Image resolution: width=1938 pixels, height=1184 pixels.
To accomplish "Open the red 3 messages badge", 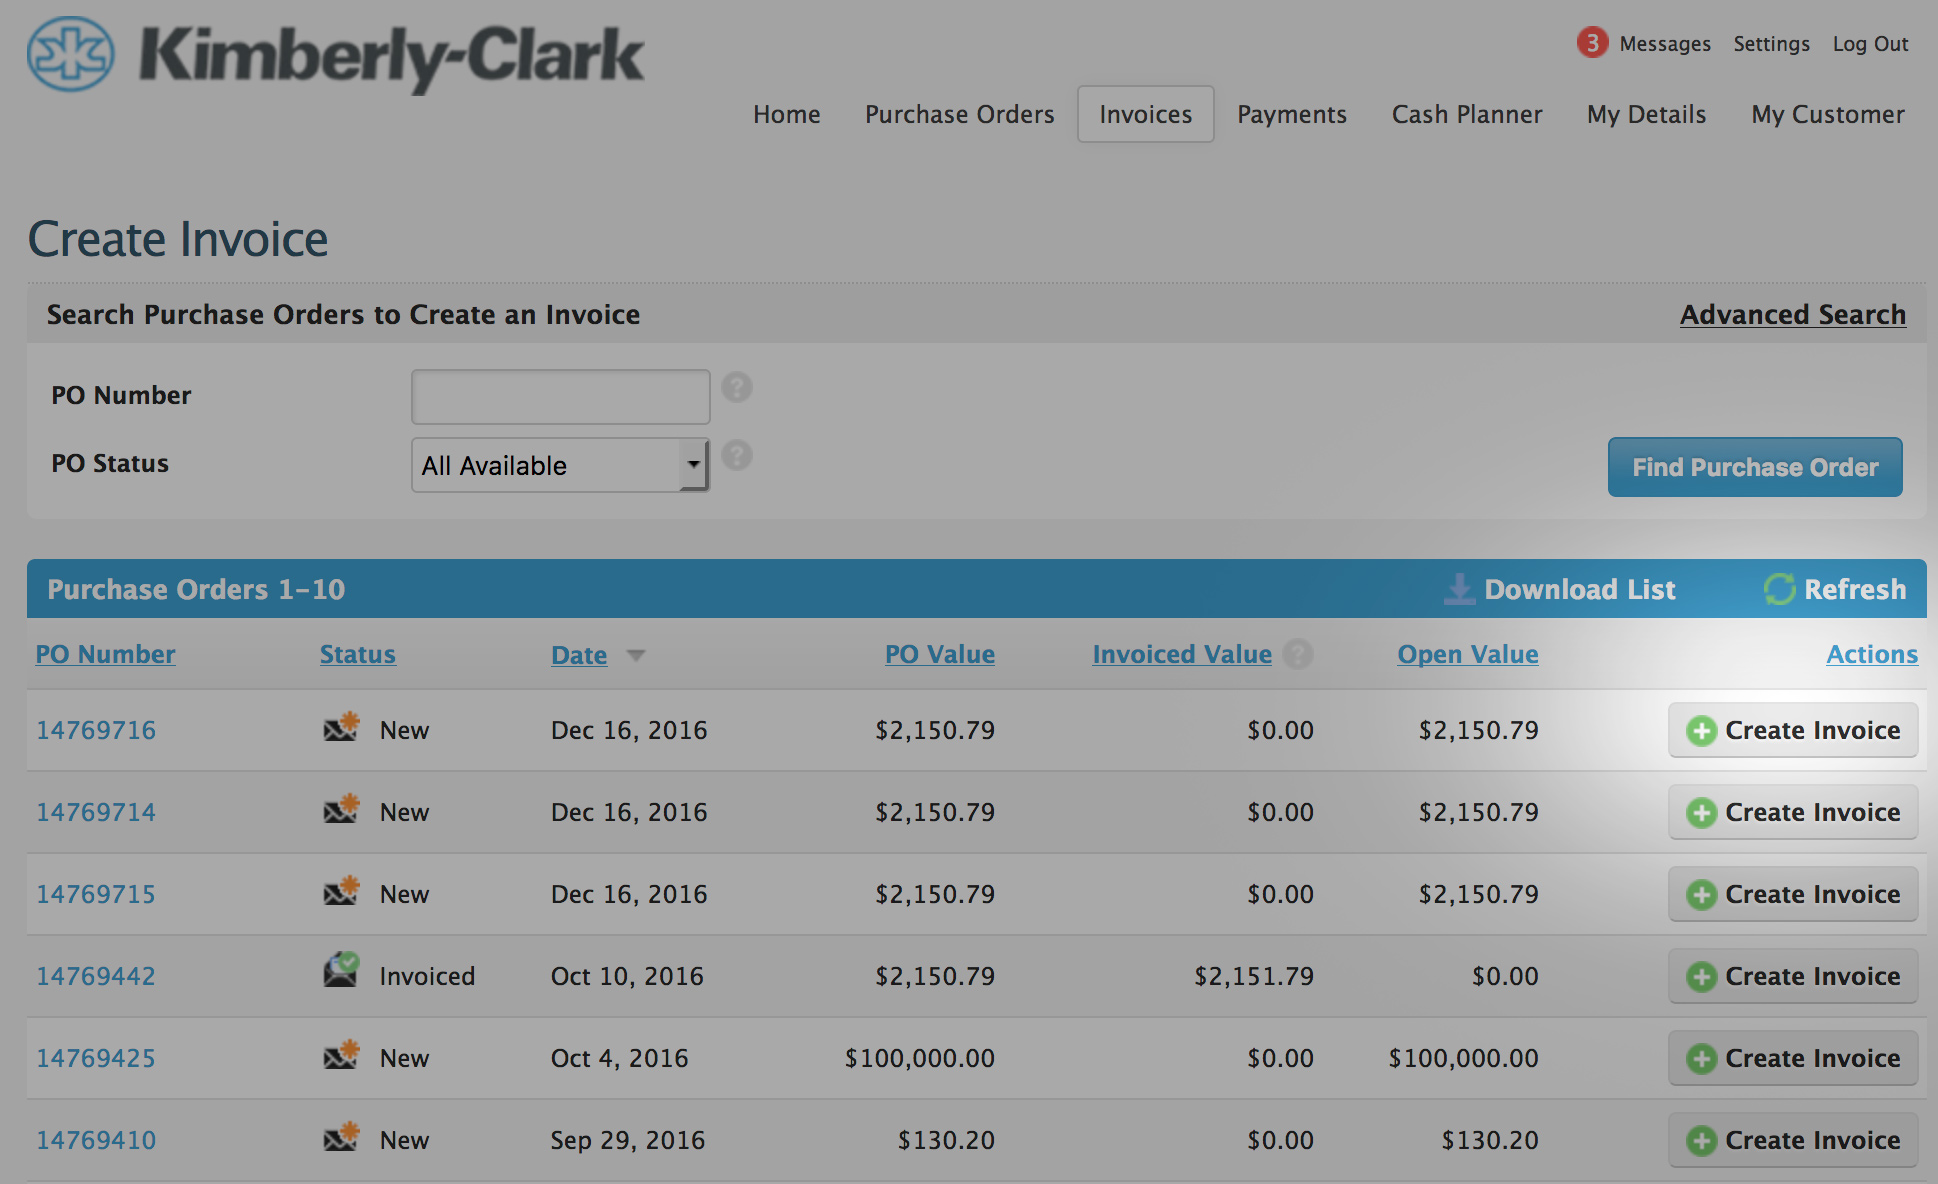I will (1592, 43).
